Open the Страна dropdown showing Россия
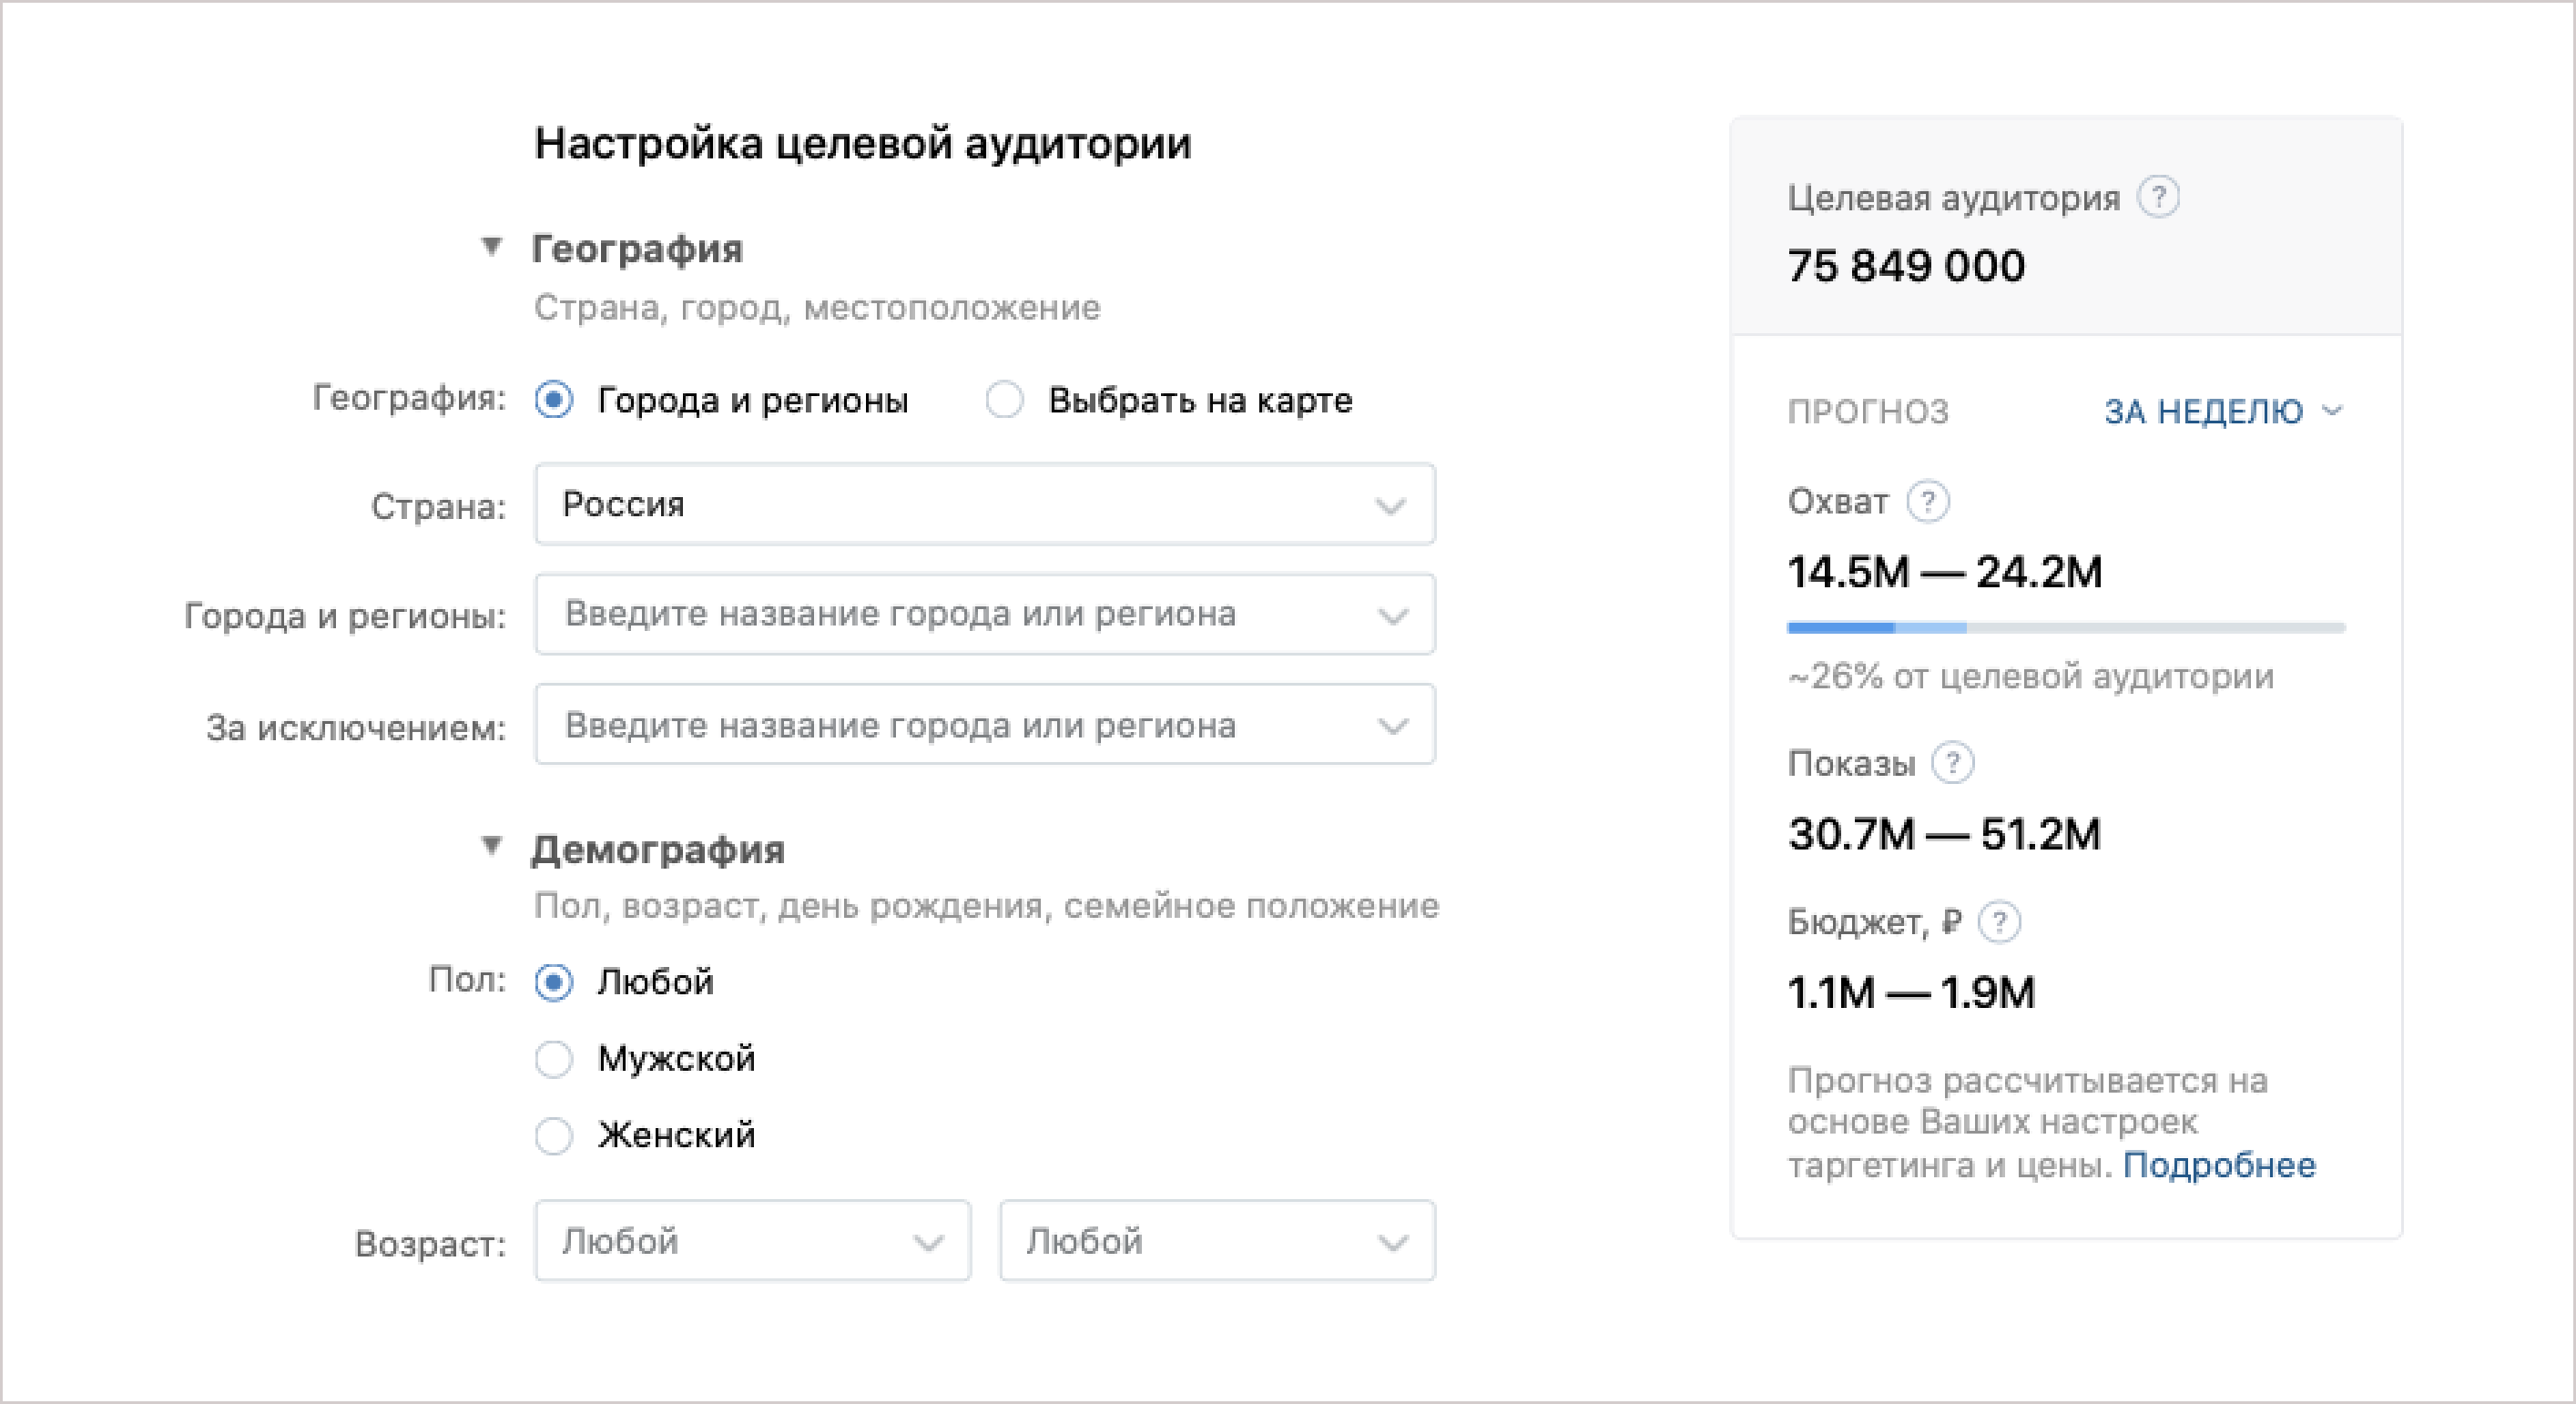This screenshot has height=1404, width=2576. (985, 504)
